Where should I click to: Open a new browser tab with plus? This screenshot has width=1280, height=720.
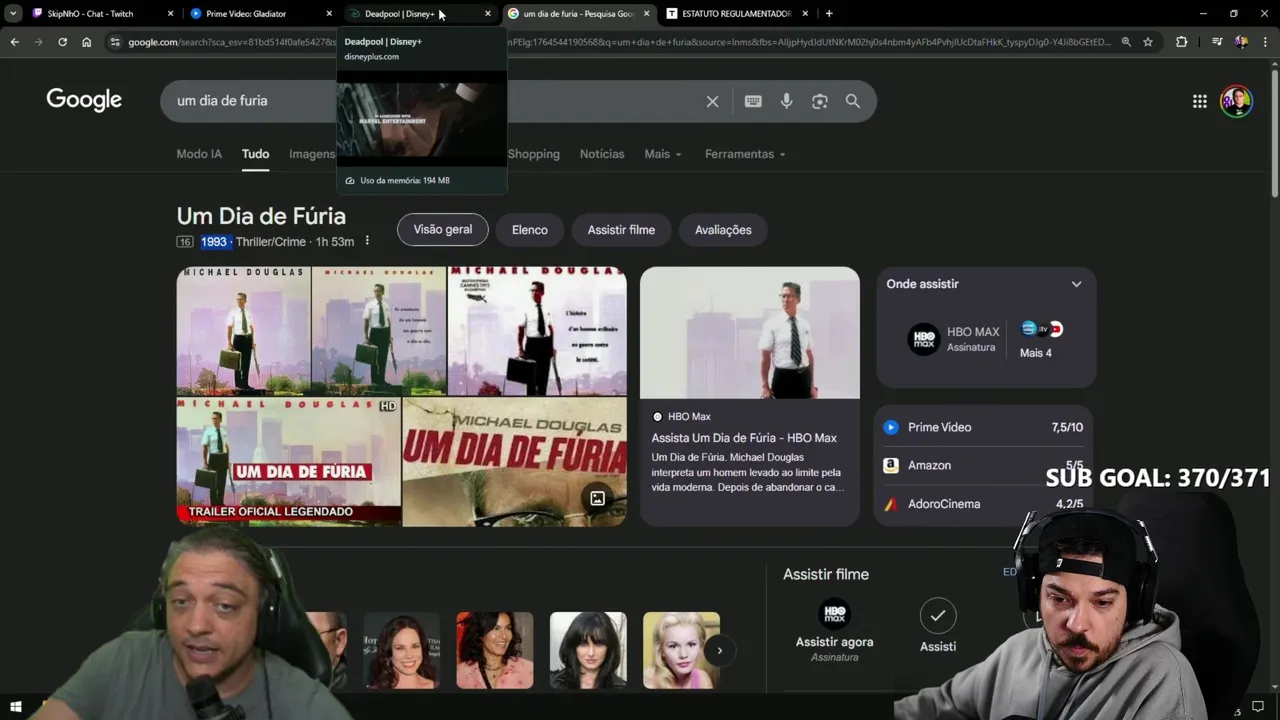[x=829, y=14]
